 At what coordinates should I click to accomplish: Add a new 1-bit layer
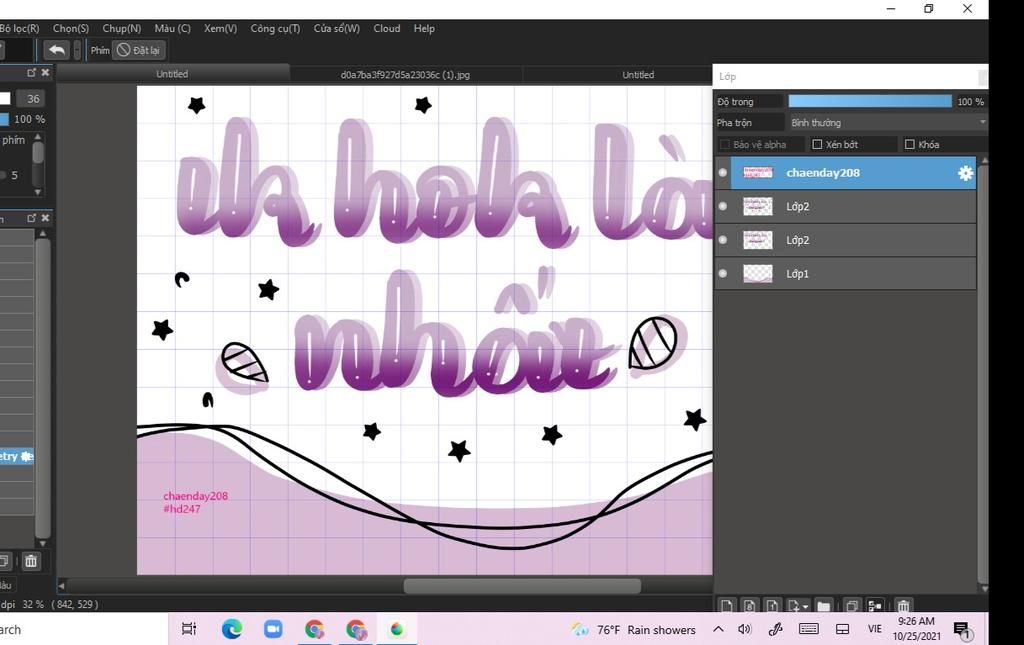point(772,606)
